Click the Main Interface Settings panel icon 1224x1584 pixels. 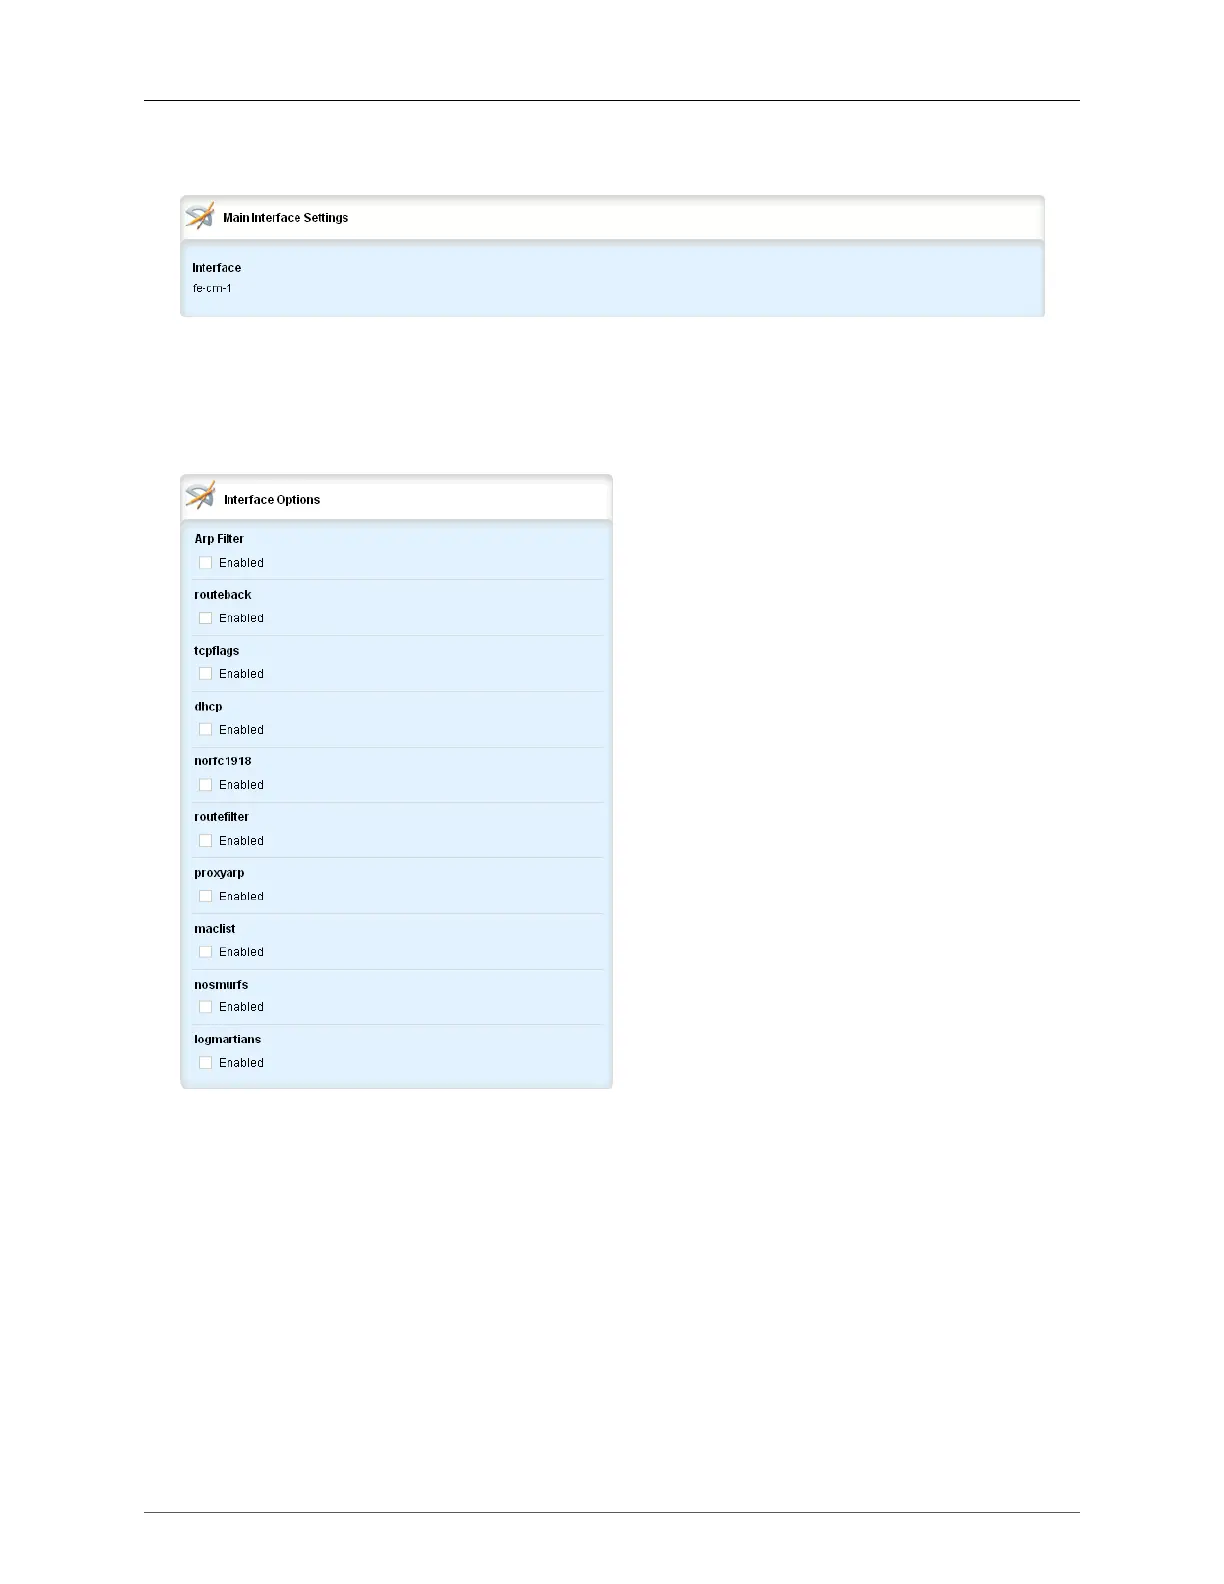[200, 216]
